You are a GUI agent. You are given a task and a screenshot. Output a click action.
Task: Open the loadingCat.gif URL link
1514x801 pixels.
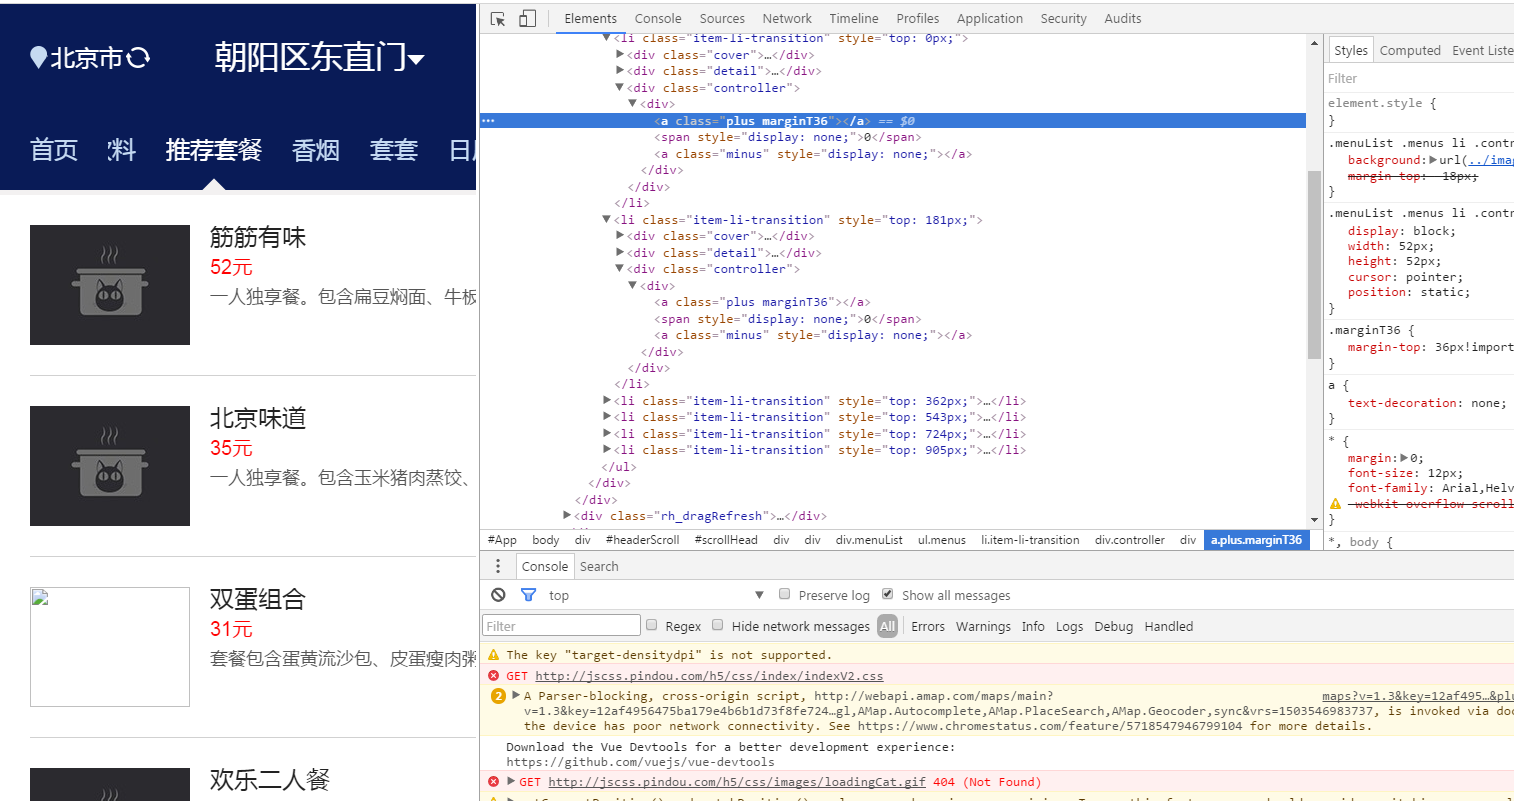click(x=737, y=782)
